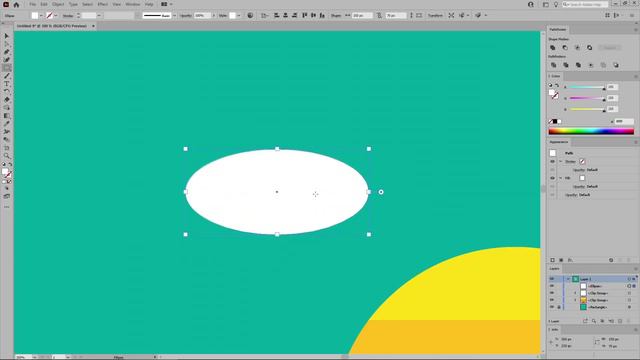Click Clear Appearance icon in Appearance panel
Screen dimensions: 640x360
[x=611, y=260]
